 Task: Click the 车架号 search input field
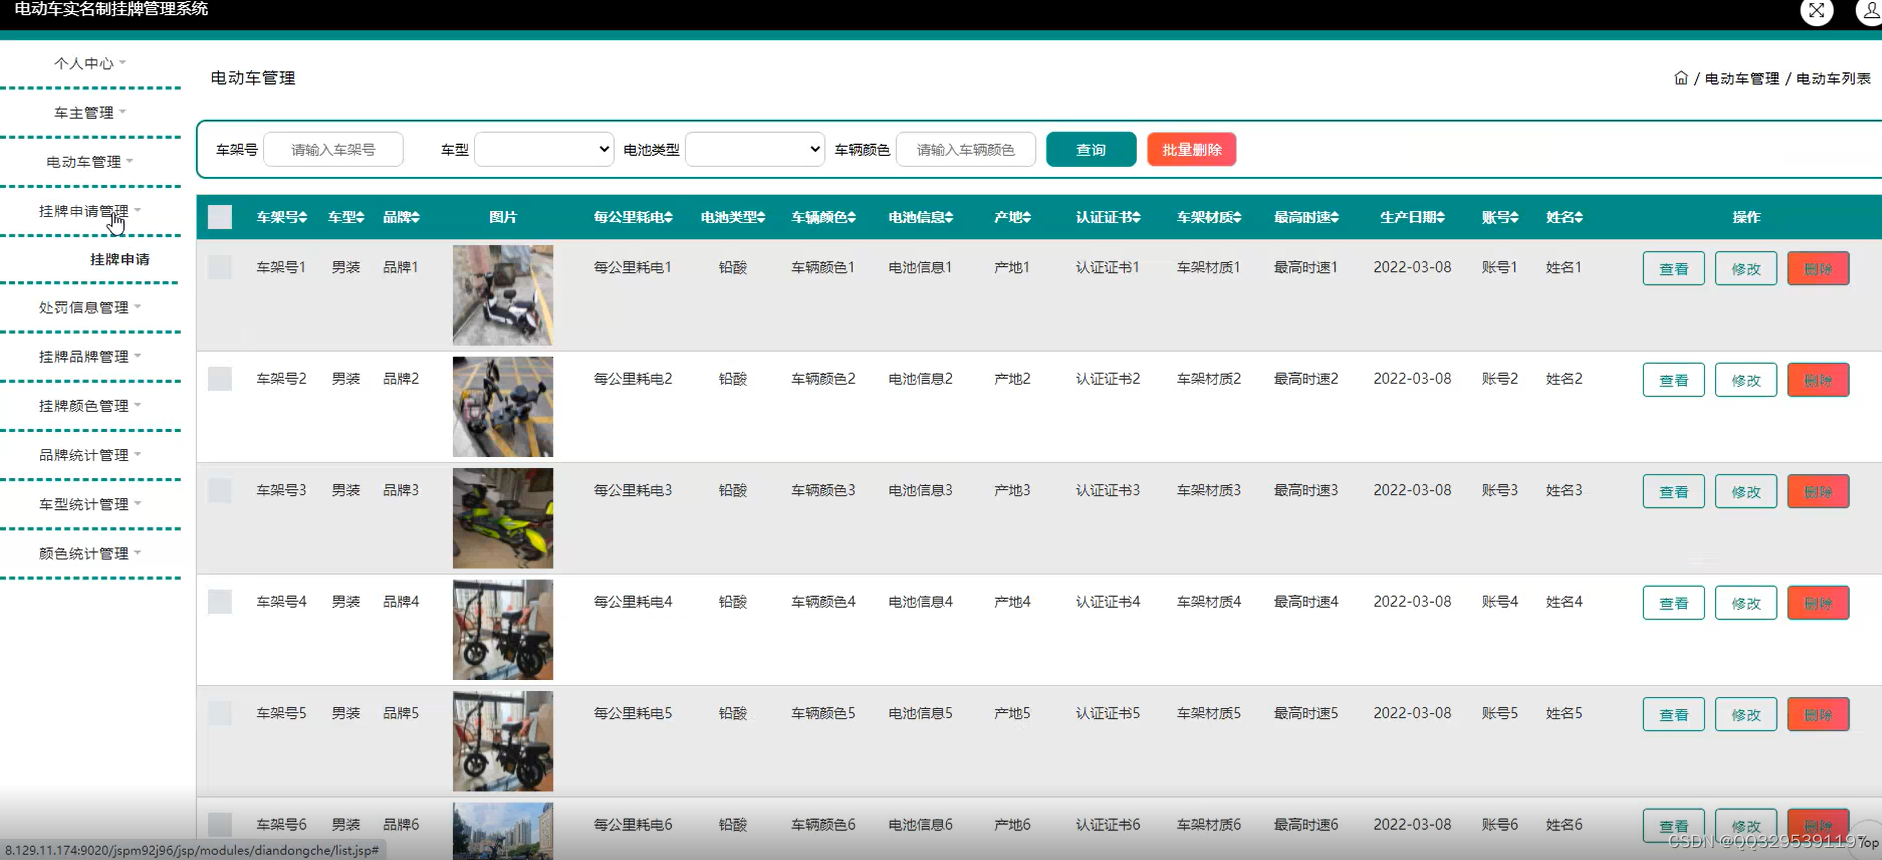coord(333,149)
